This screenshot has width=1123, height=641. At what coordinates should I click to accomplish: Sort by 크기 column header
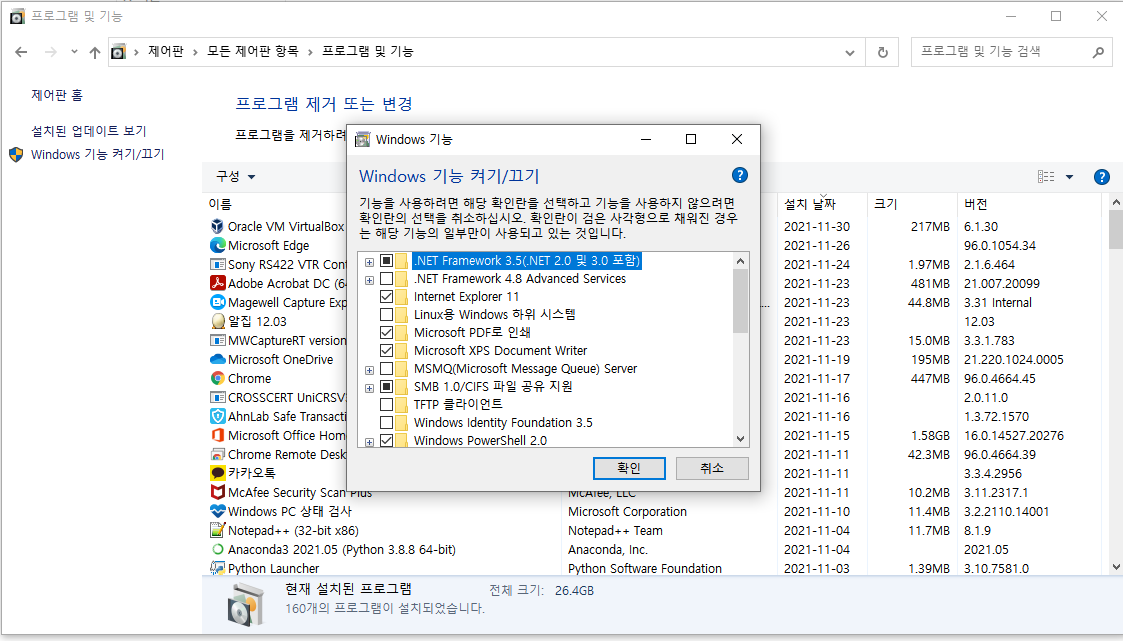(885, 204)
